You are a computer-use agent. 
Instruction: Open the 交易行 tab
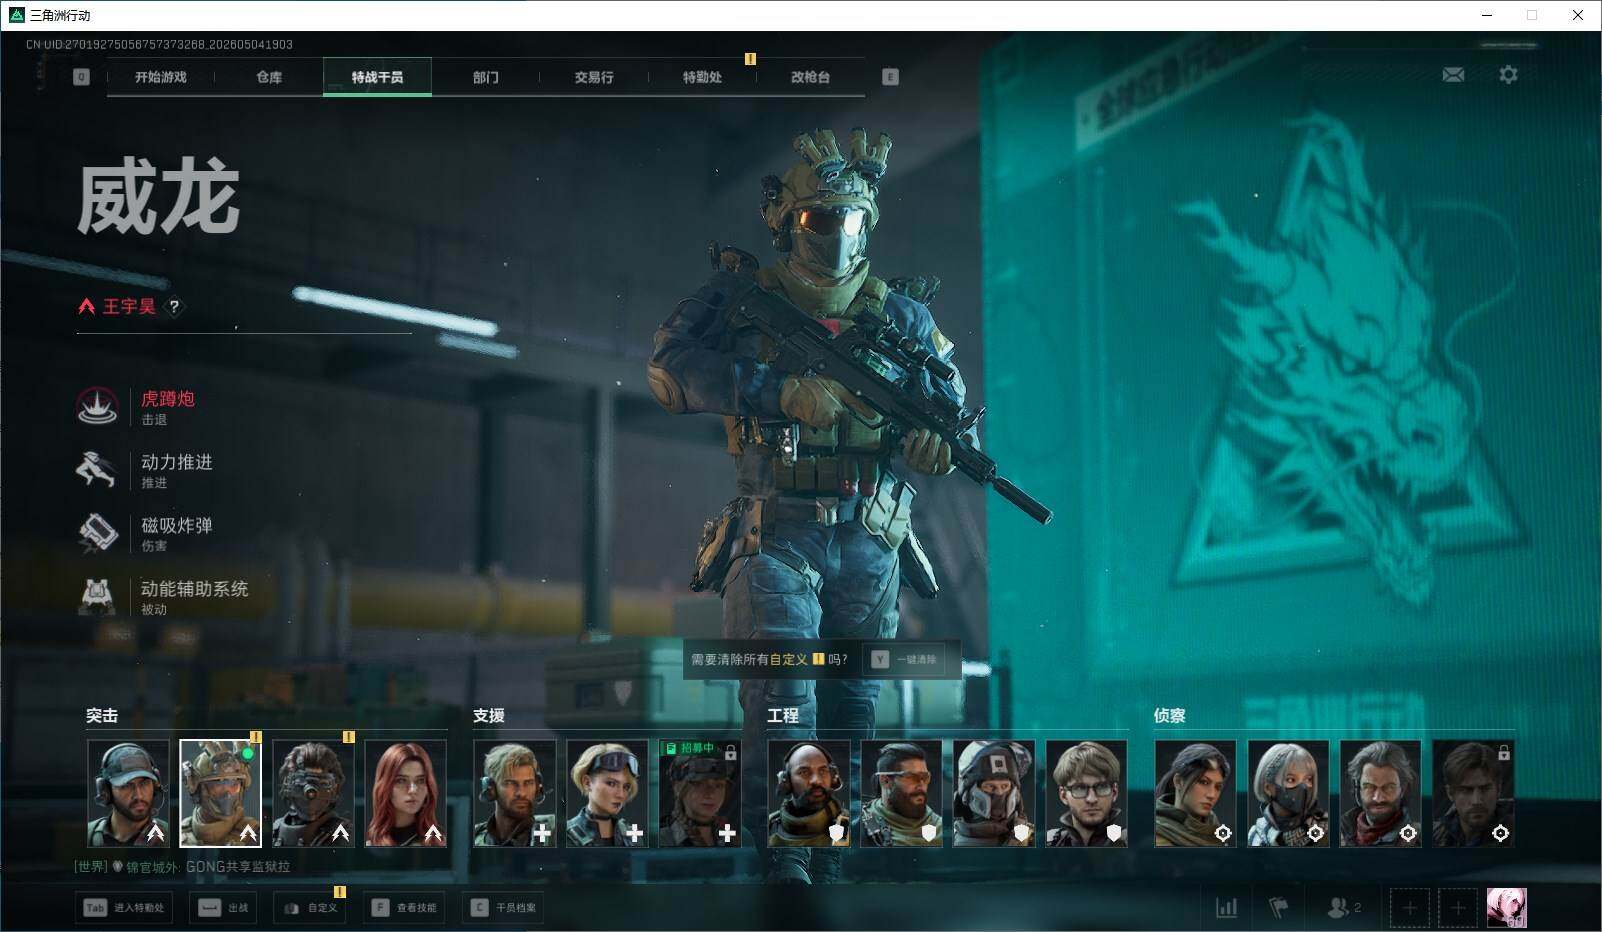[594, 77]
